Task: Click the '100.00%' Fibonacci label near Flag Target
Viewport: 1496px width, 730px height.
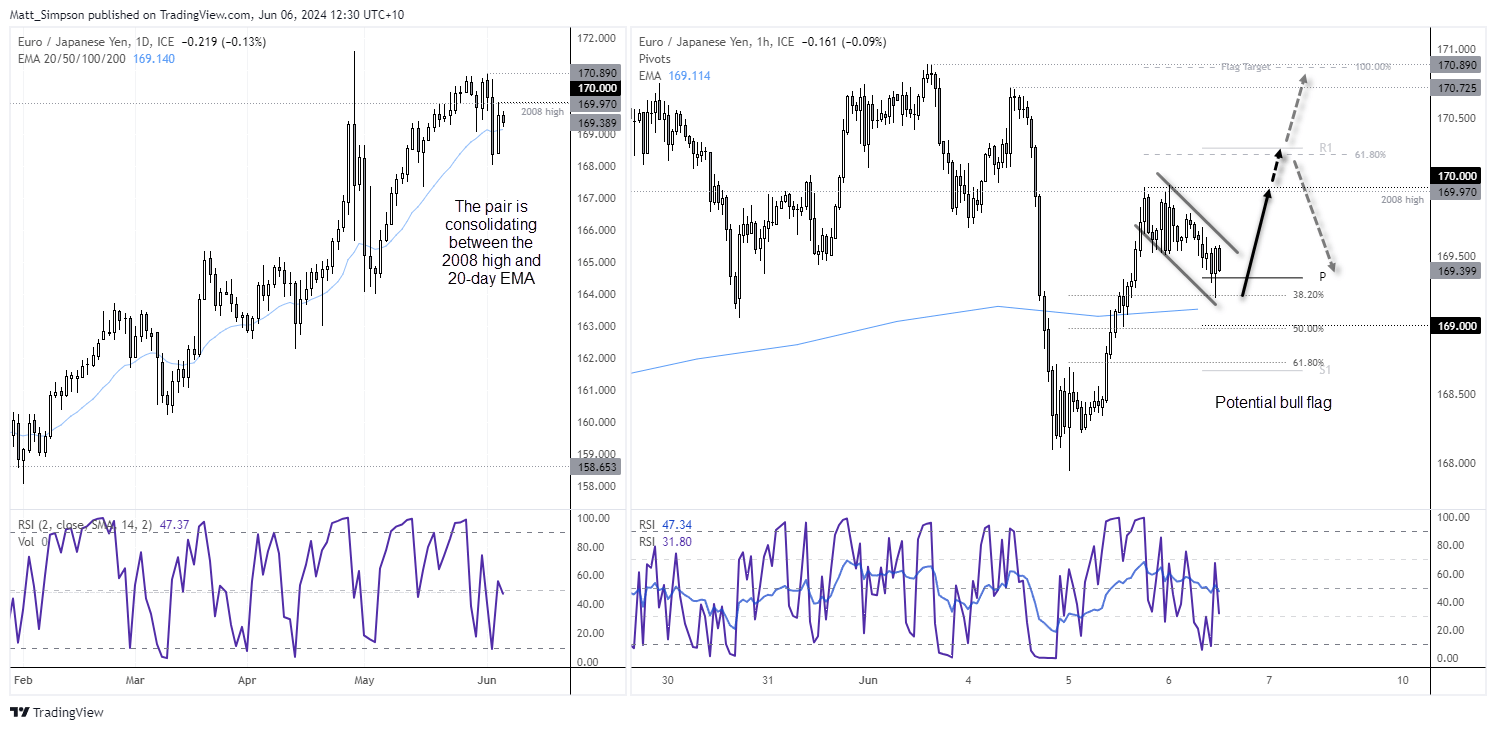Action: (x=1373, y=66)
